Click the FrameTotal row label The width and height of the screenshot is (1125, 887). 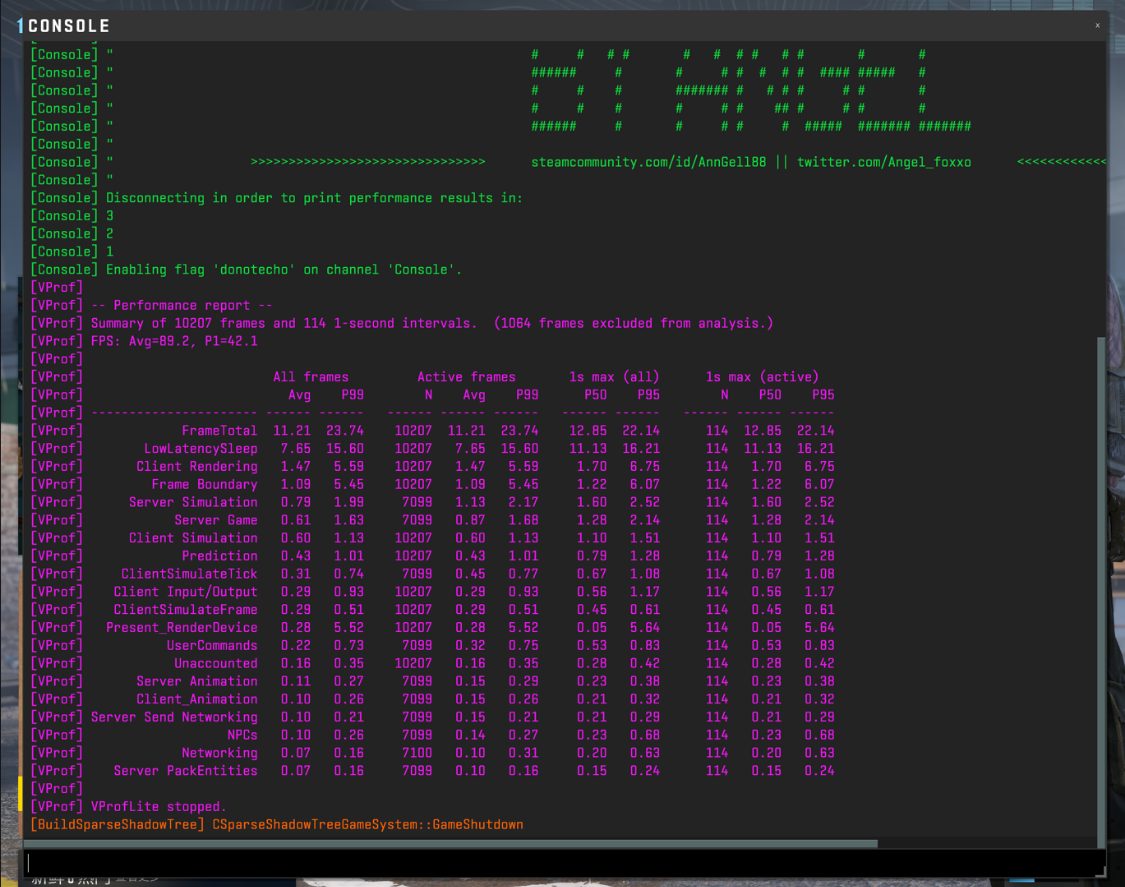click(x=219, y=431)
